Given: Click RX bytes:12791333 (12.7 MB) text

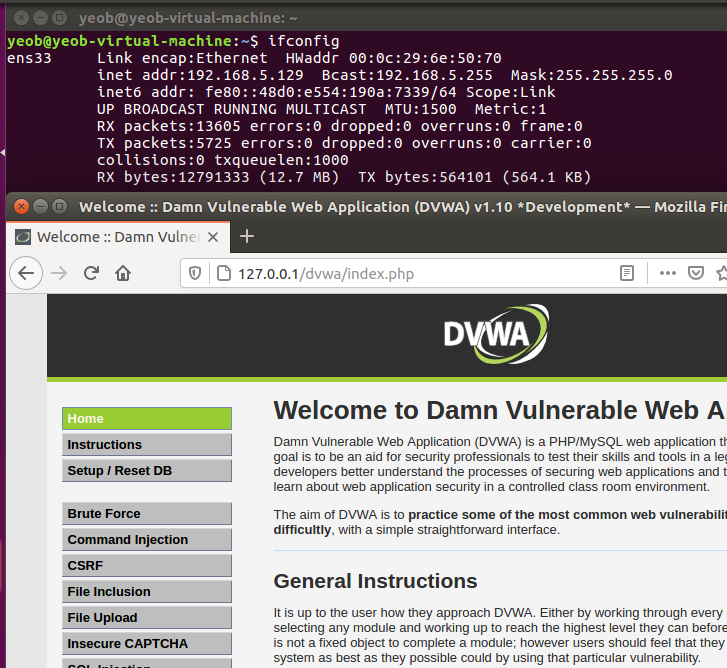Looking at the screenshot, I should pyautogui.click(x=218, y=177).
